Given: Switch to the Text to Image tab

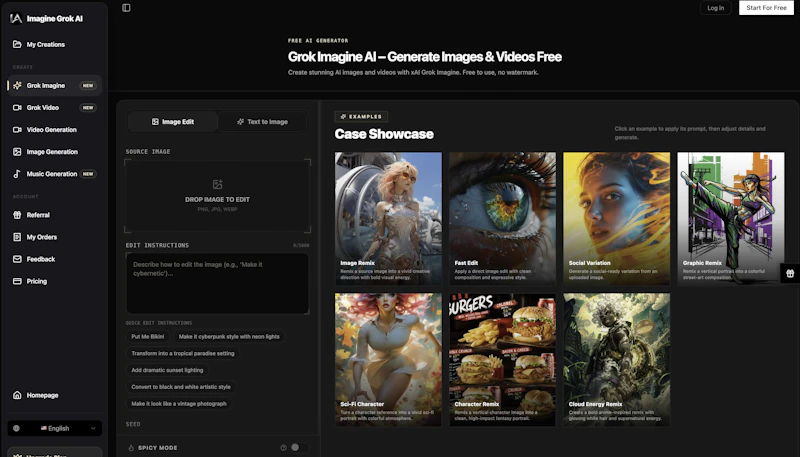Looking at the screenshot, I should click(262, 122).
